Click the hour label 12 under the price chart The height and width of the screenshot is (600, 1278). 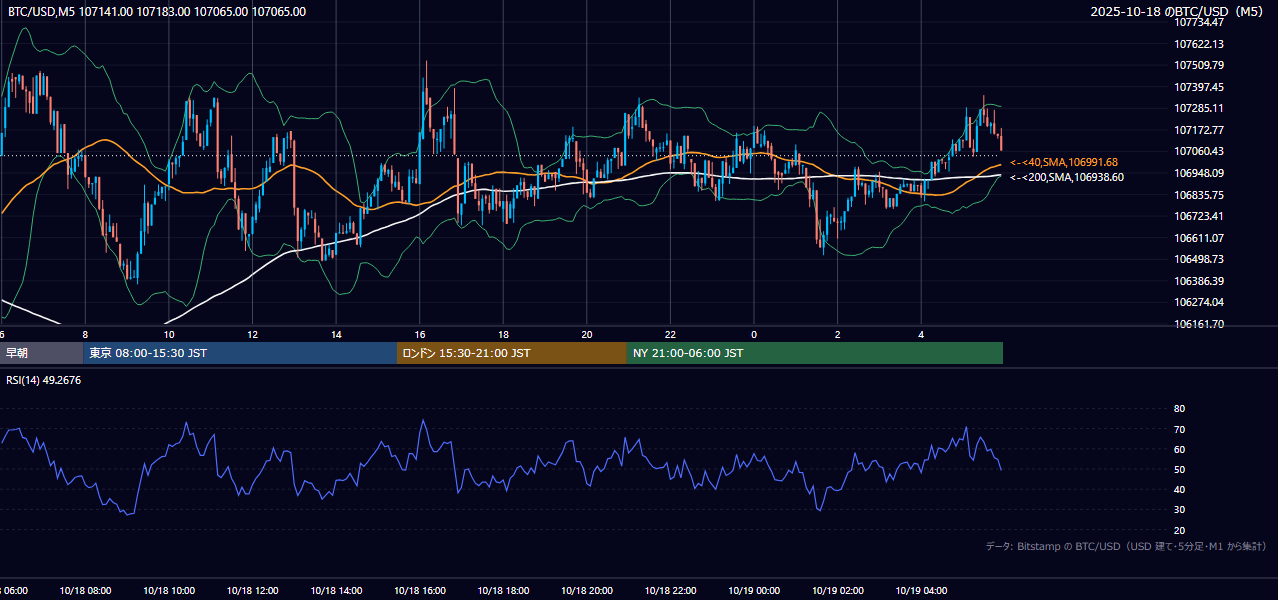pos(253,335)
